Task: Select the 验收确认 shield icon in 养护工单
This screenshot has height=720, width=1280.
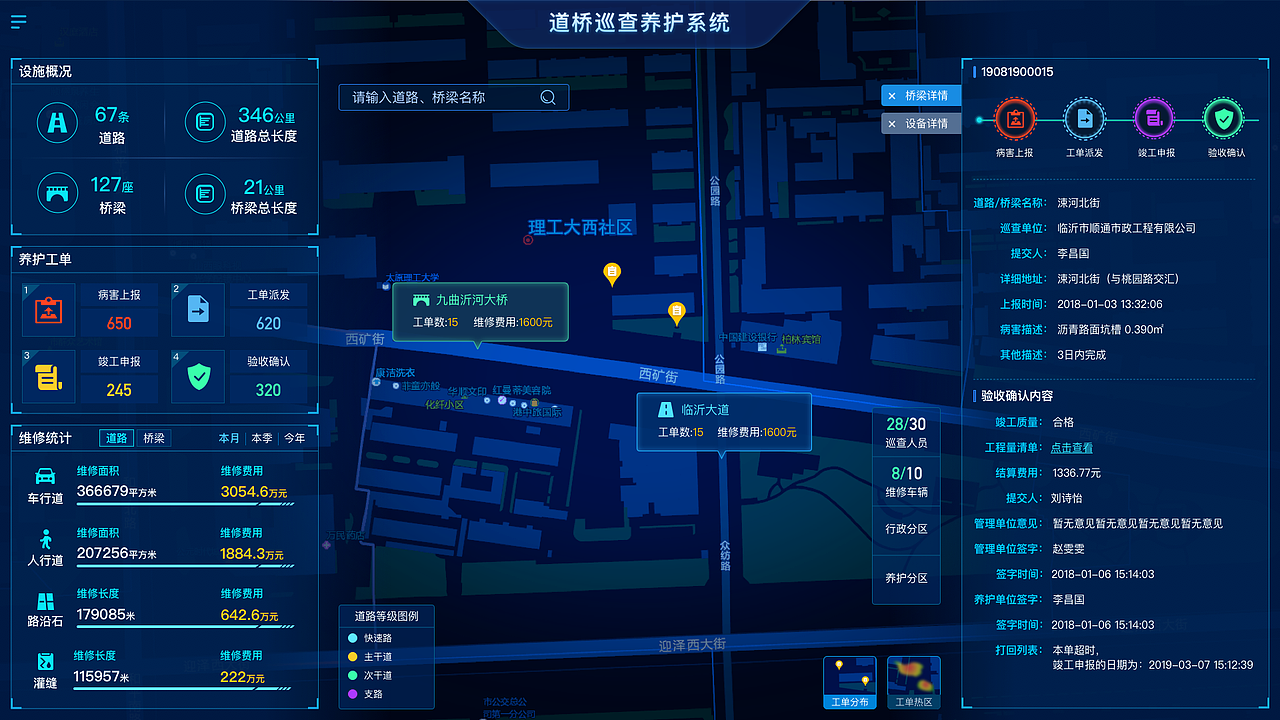Action: tap(197, 376)
